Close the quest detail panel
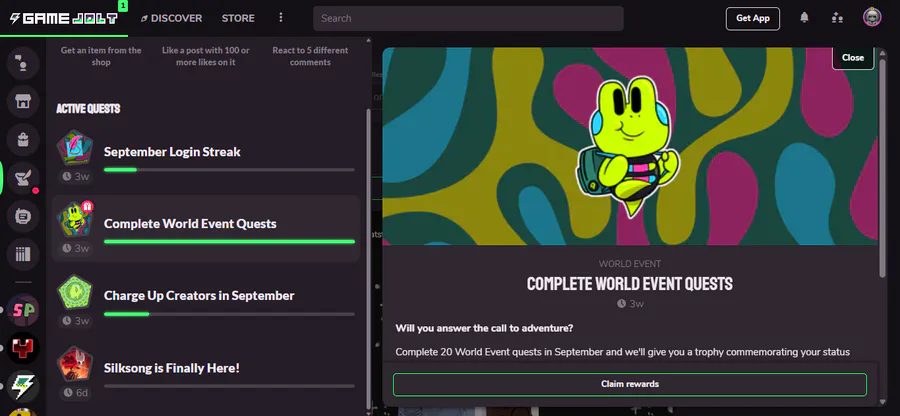Image resolution: width=900 pixels, height=416 pixels. click(853, 57)
